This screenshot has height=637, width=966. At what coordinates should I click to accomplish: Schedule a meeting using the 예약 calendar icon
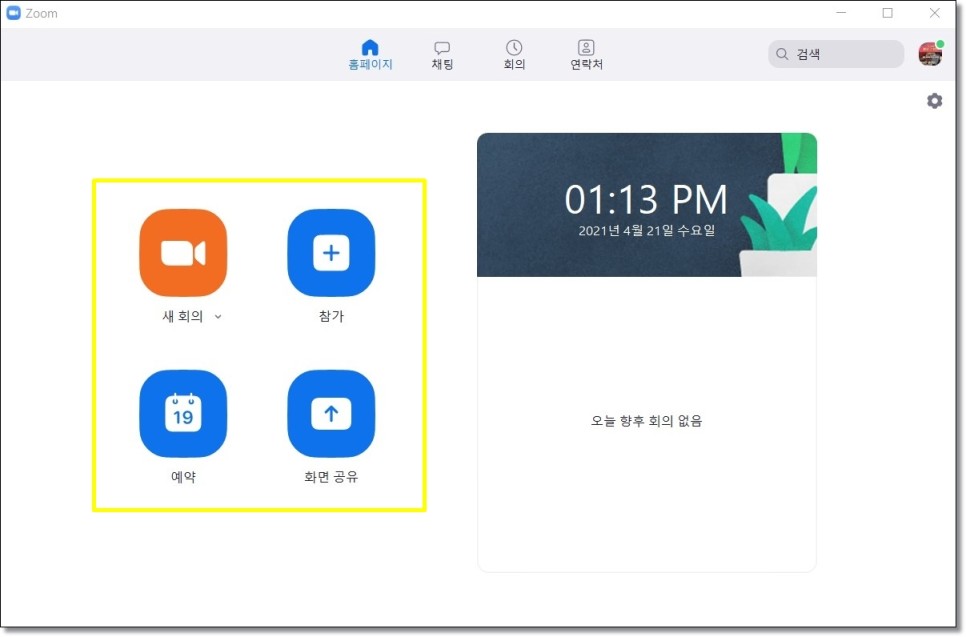tap(183, 413)
